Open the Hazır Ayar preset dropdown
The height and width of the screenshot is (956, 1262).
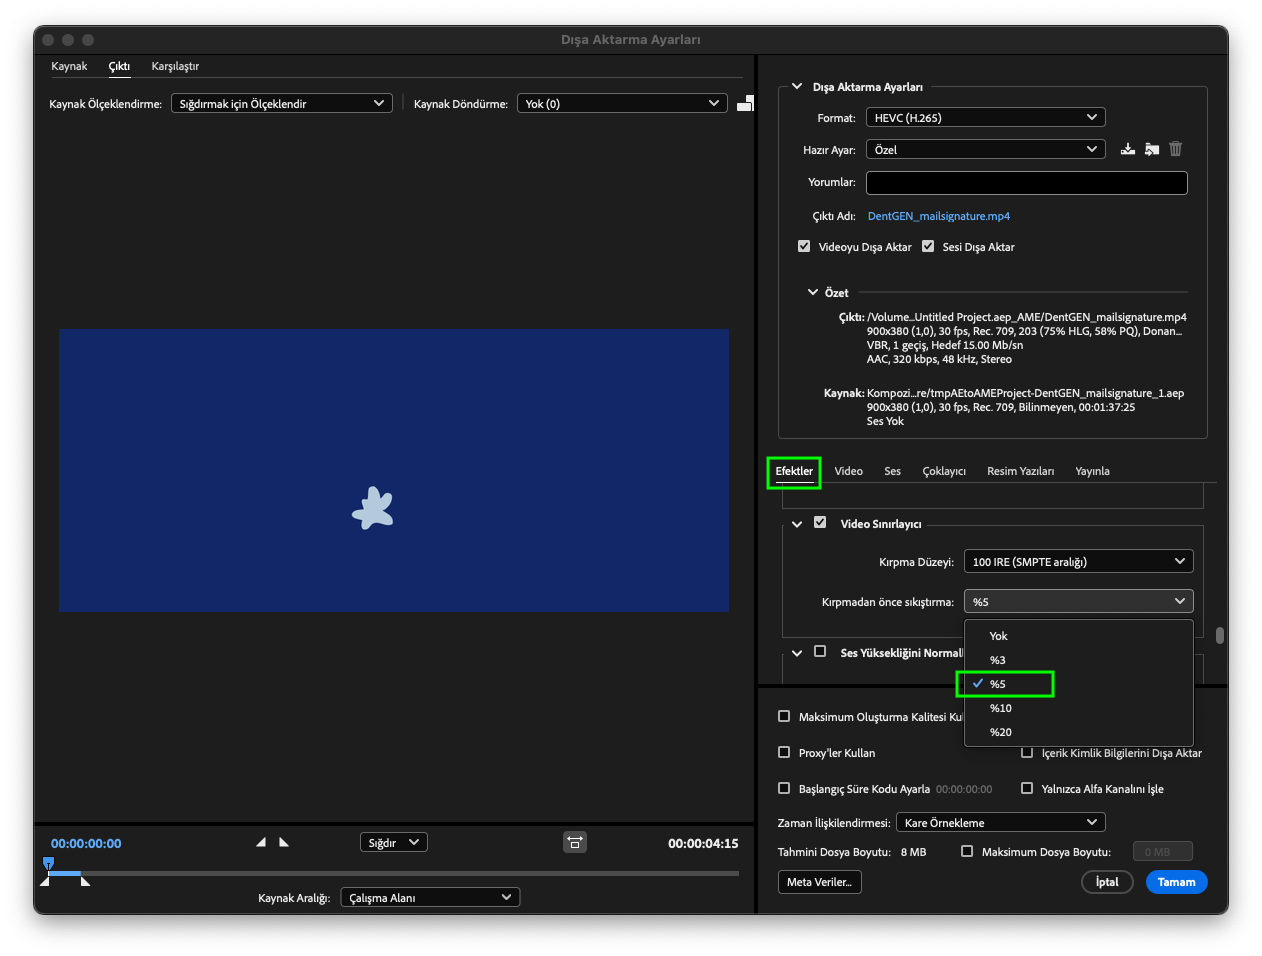pos(985,149)
